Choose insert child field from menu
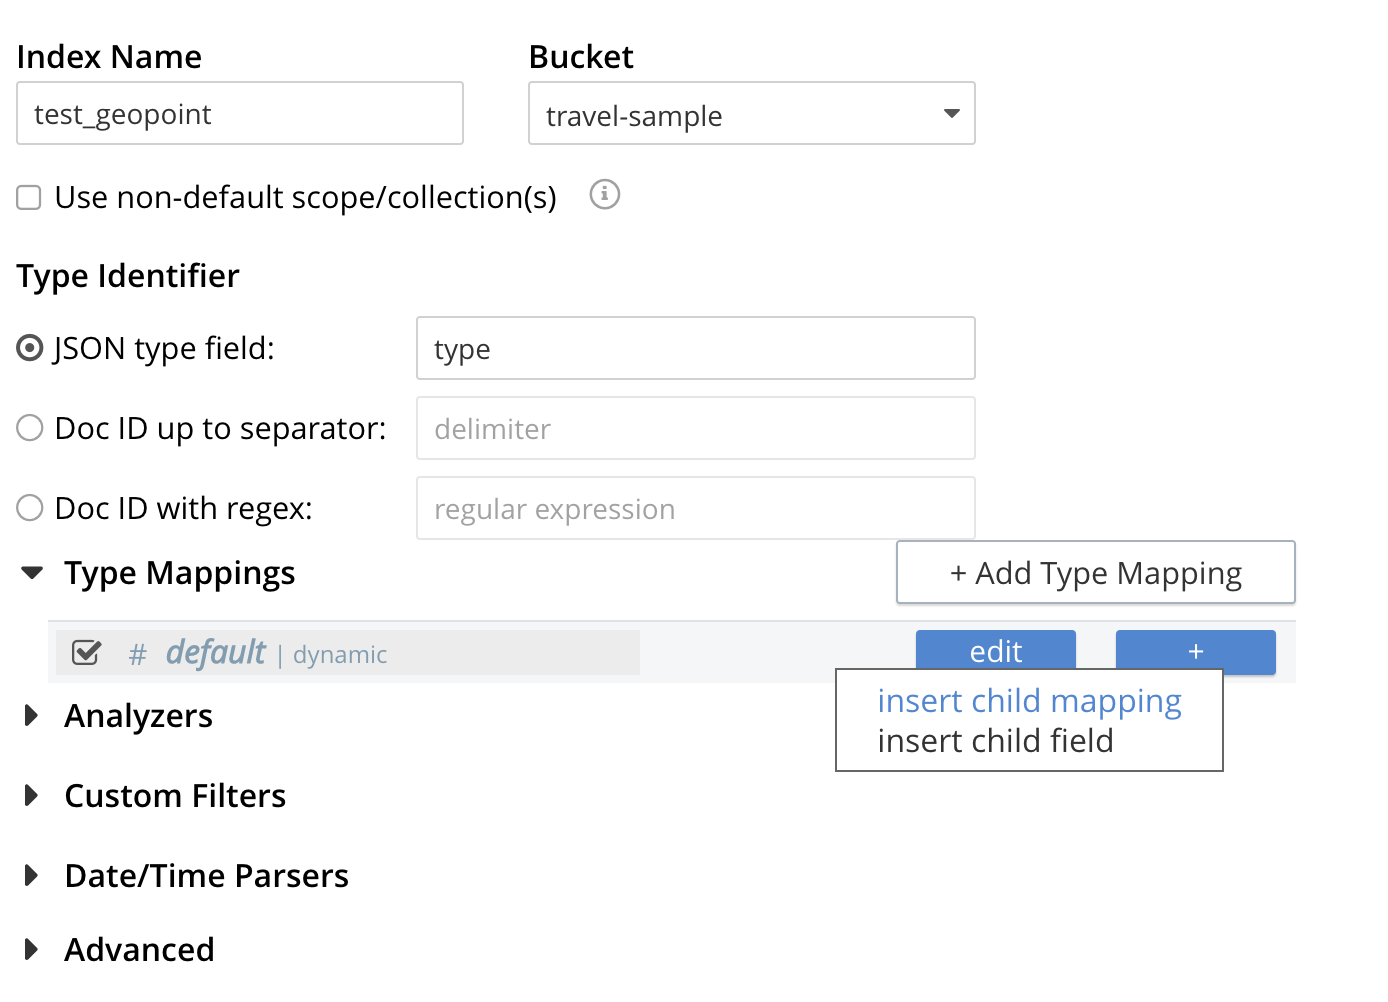 coord(995,741)
